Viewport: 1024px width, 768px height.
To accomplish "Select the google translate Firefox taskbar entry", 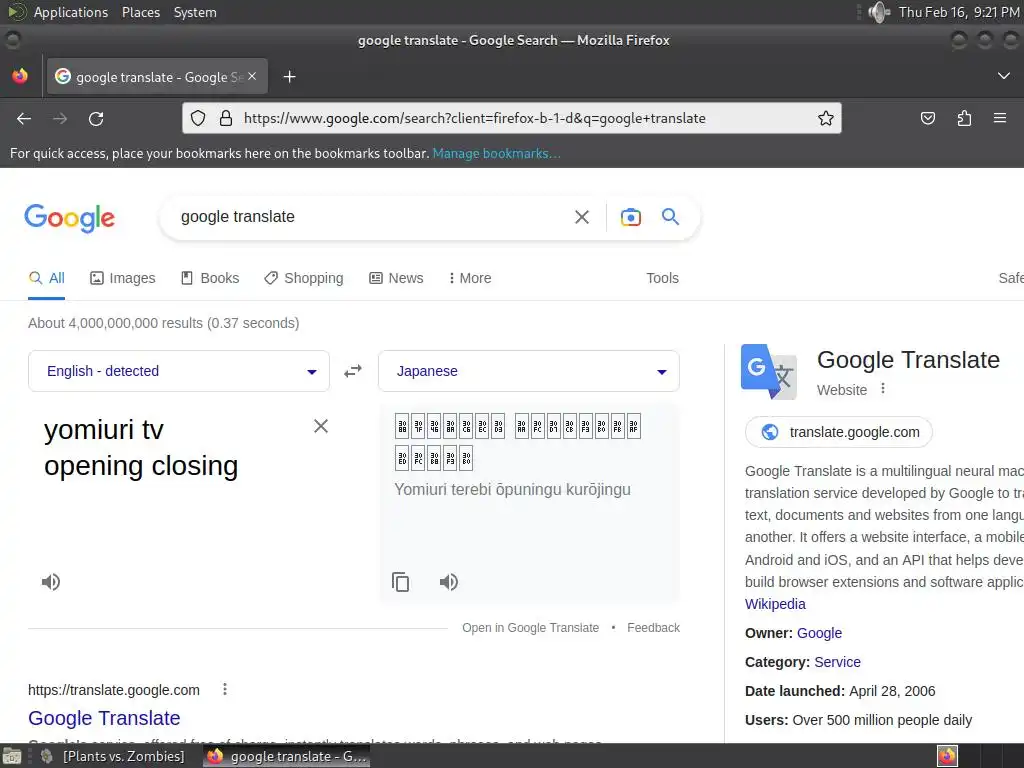I will (x=287, y=756).
